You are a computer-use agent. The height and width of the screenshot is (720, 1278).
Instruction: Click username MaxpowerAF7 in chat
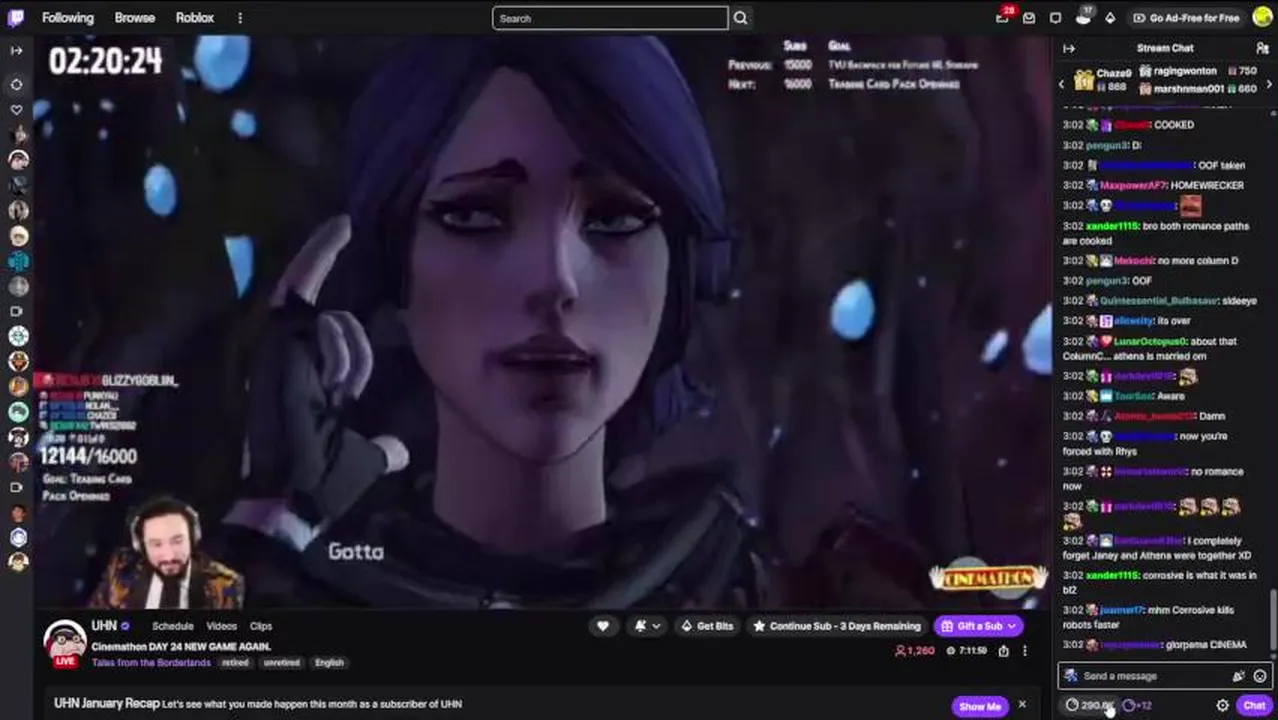(x=1133, y=185)
